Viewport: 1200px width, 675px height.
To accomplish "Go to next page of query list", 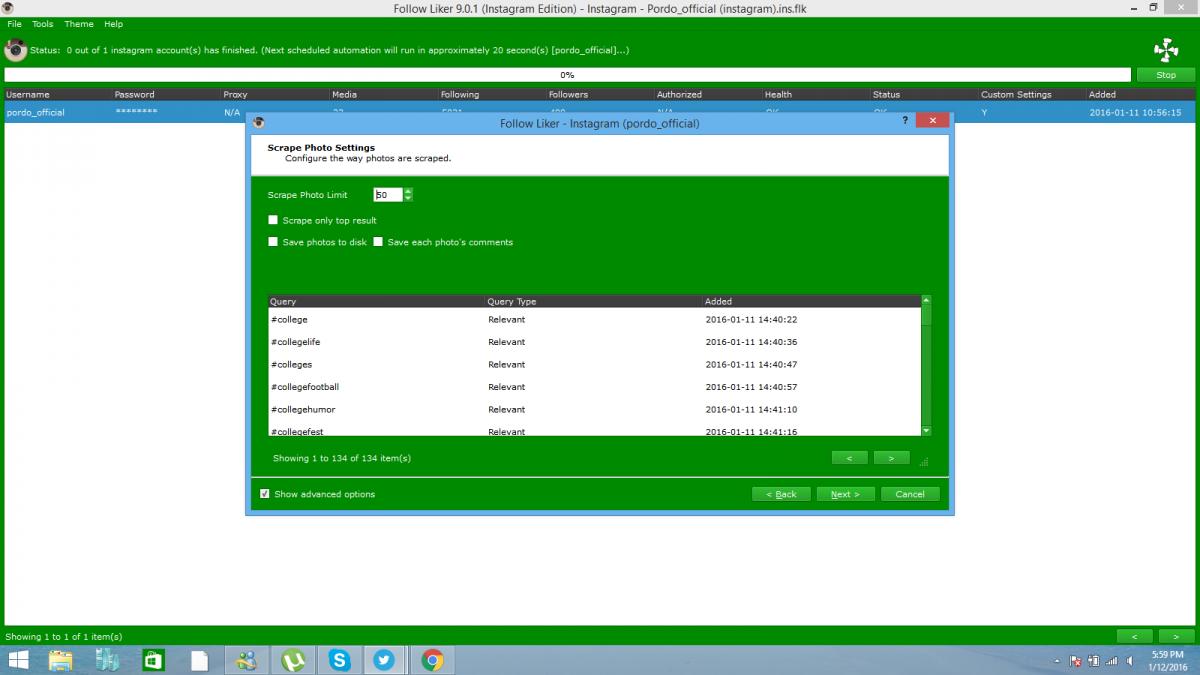I will coord(891,458).
